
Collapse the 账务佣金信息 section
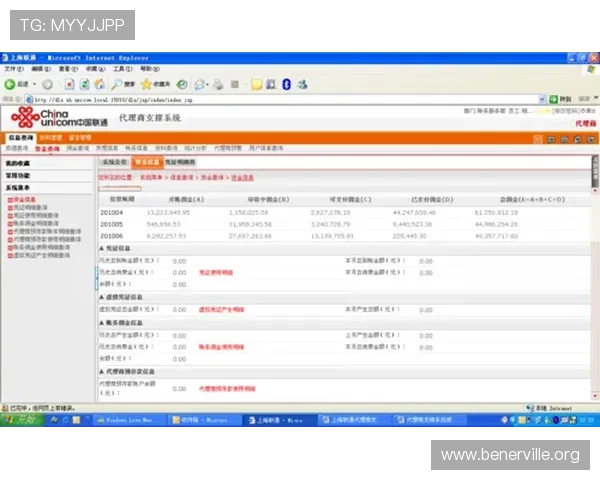[x=101, y=323]
